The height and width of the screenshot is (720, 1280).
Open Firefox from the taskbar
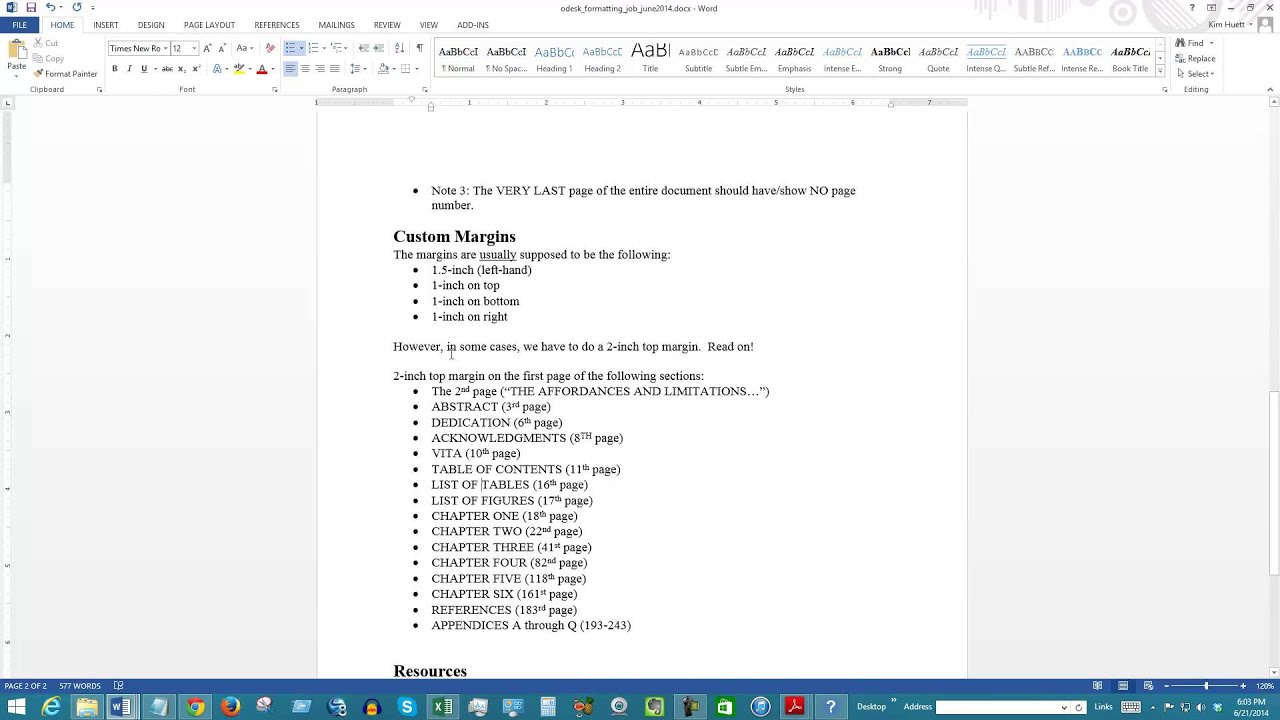230,707
